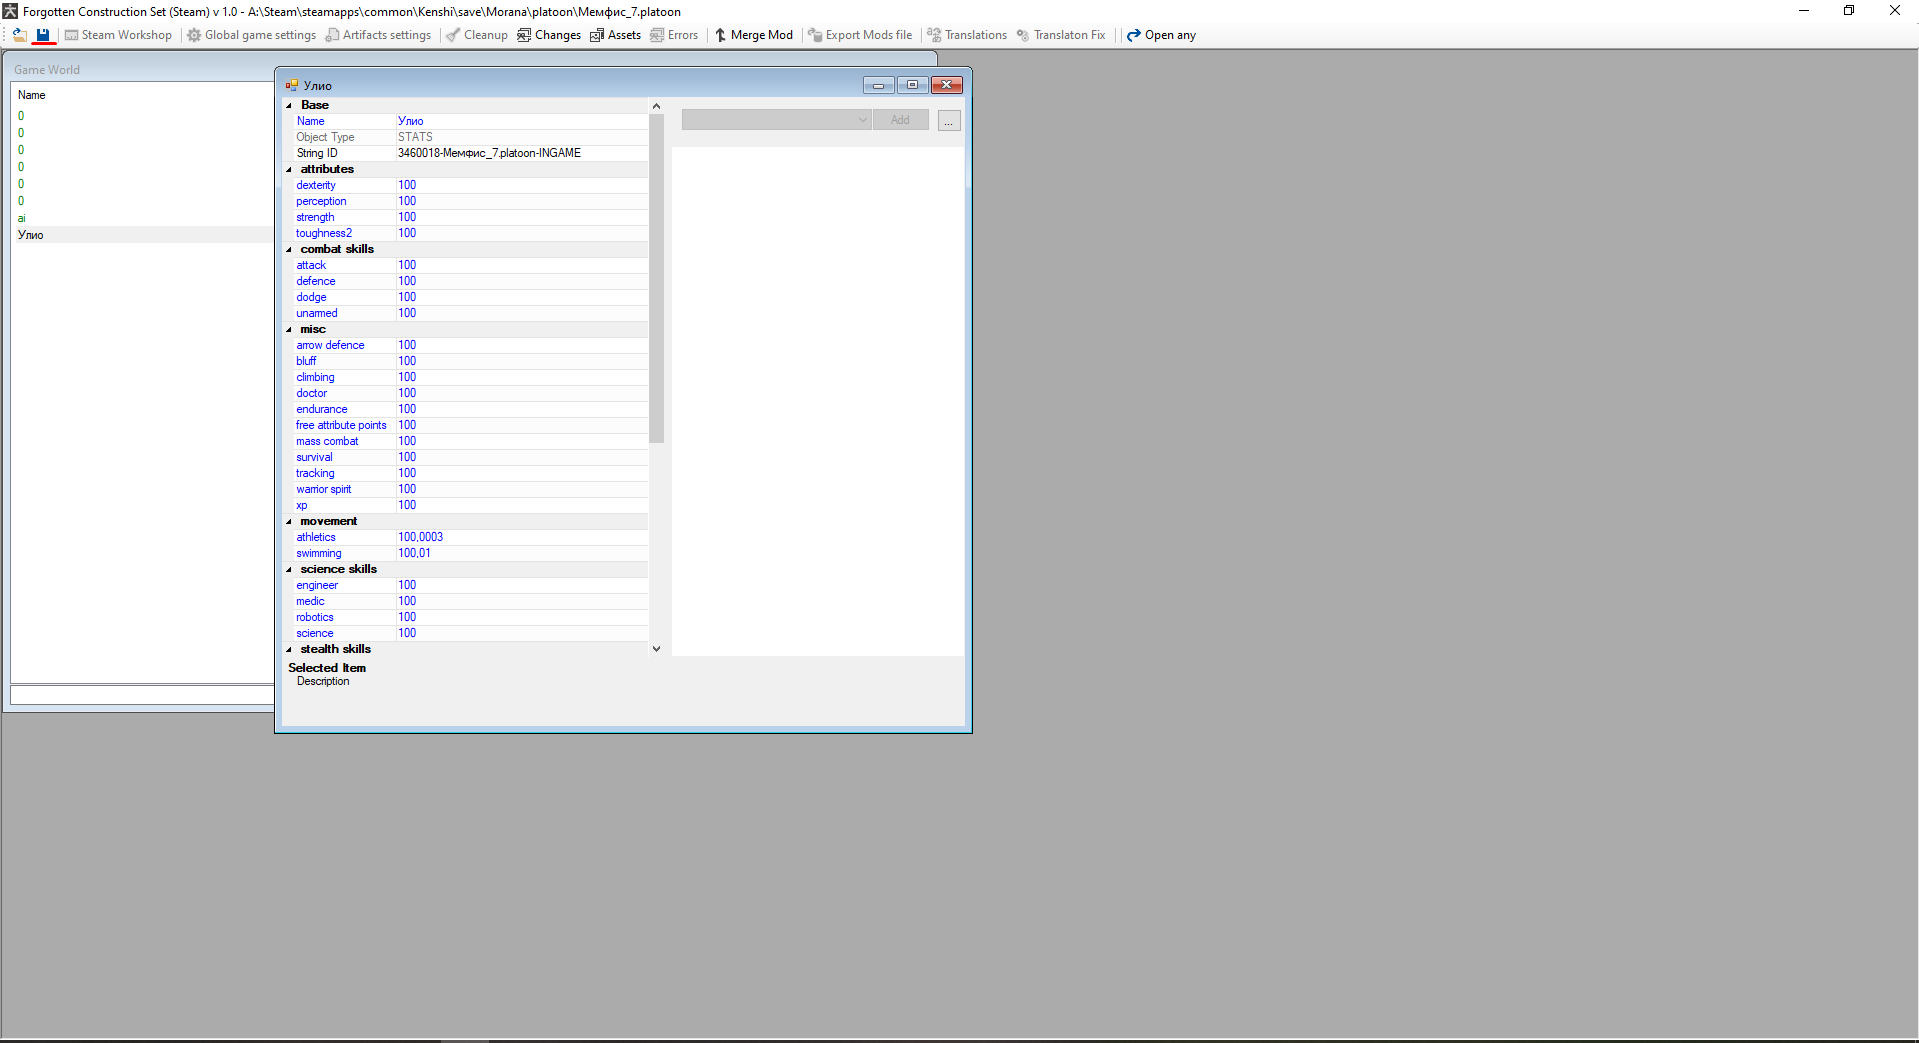Viewport: 1919px width, 1043px height.
Task: Click the ellipsis browse button
Action: (949, 121)
